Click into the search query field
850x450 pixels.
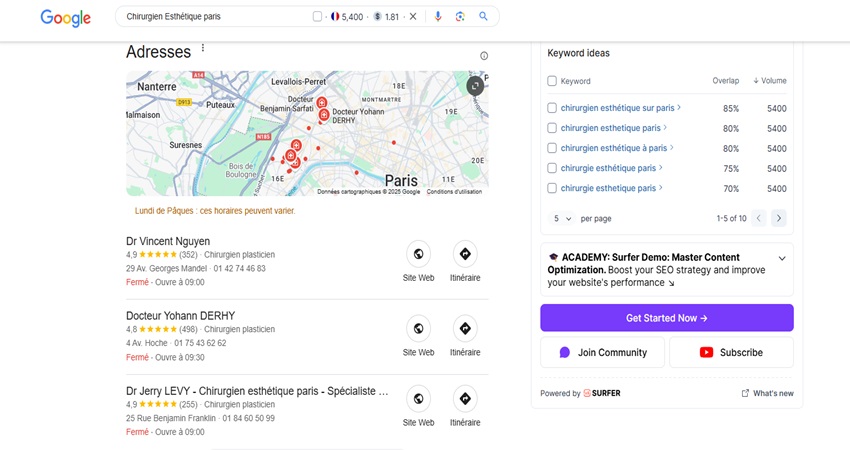click(217, 17)
